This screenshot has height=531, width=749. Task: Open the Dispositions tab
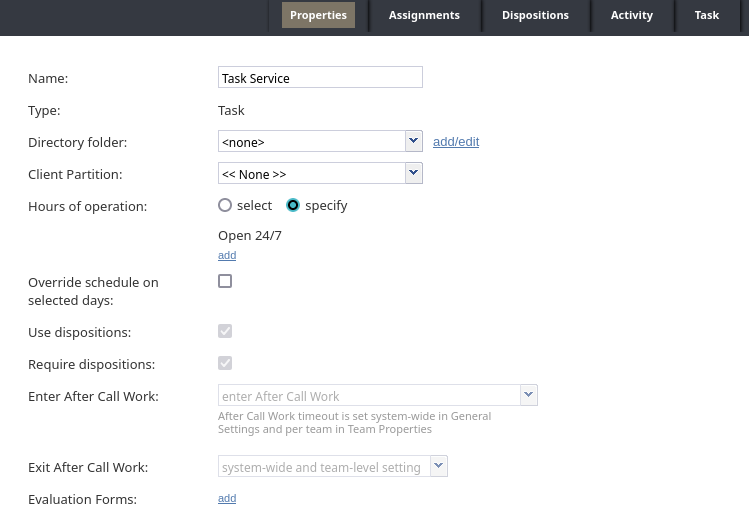(x=535, y=15)
